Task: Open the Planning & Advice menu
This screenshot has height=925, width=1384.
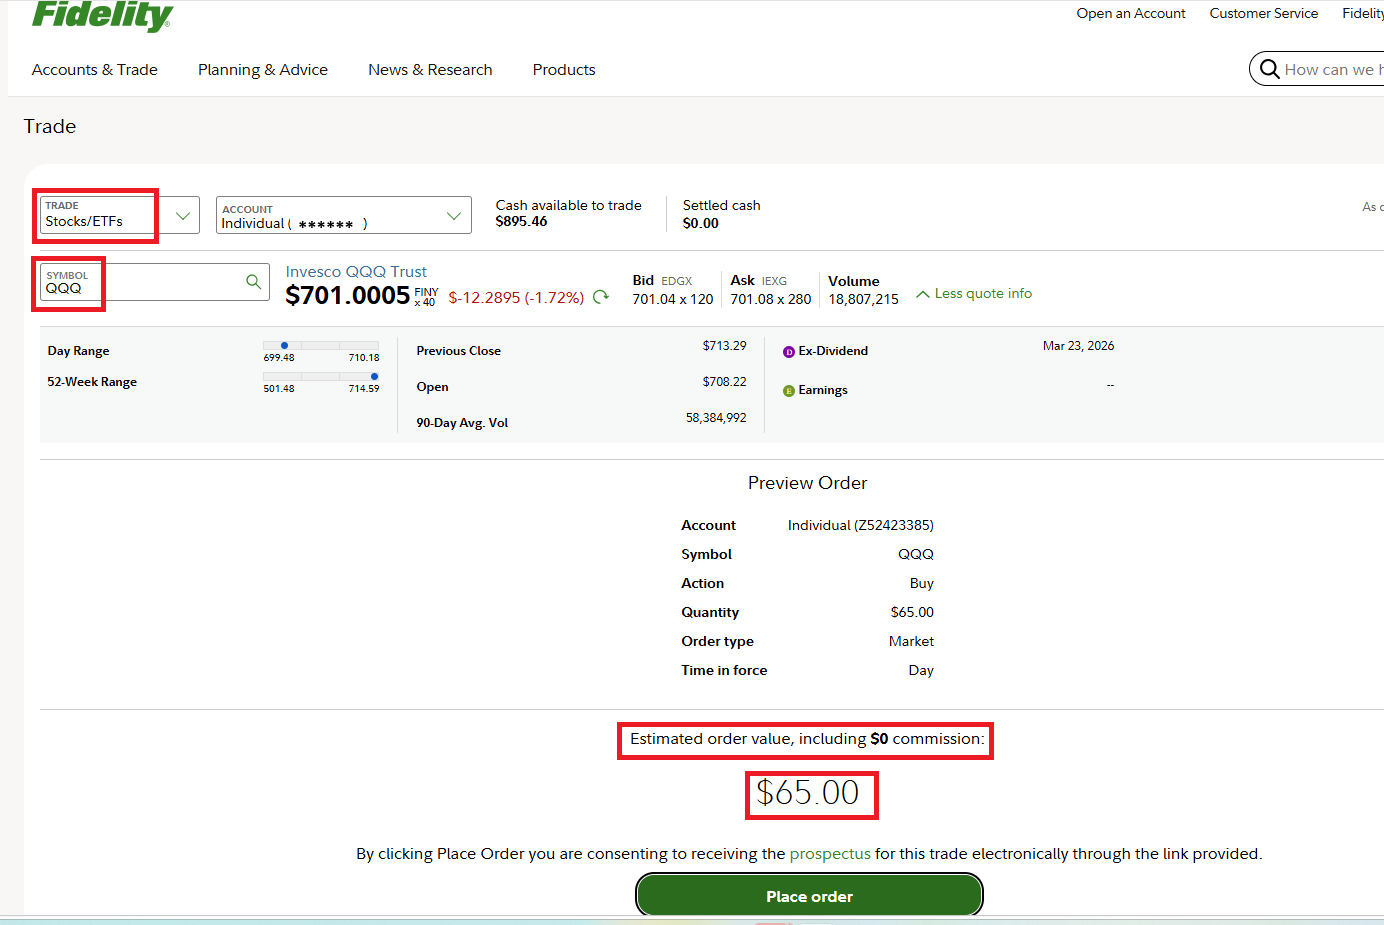Action: (263, 70)
